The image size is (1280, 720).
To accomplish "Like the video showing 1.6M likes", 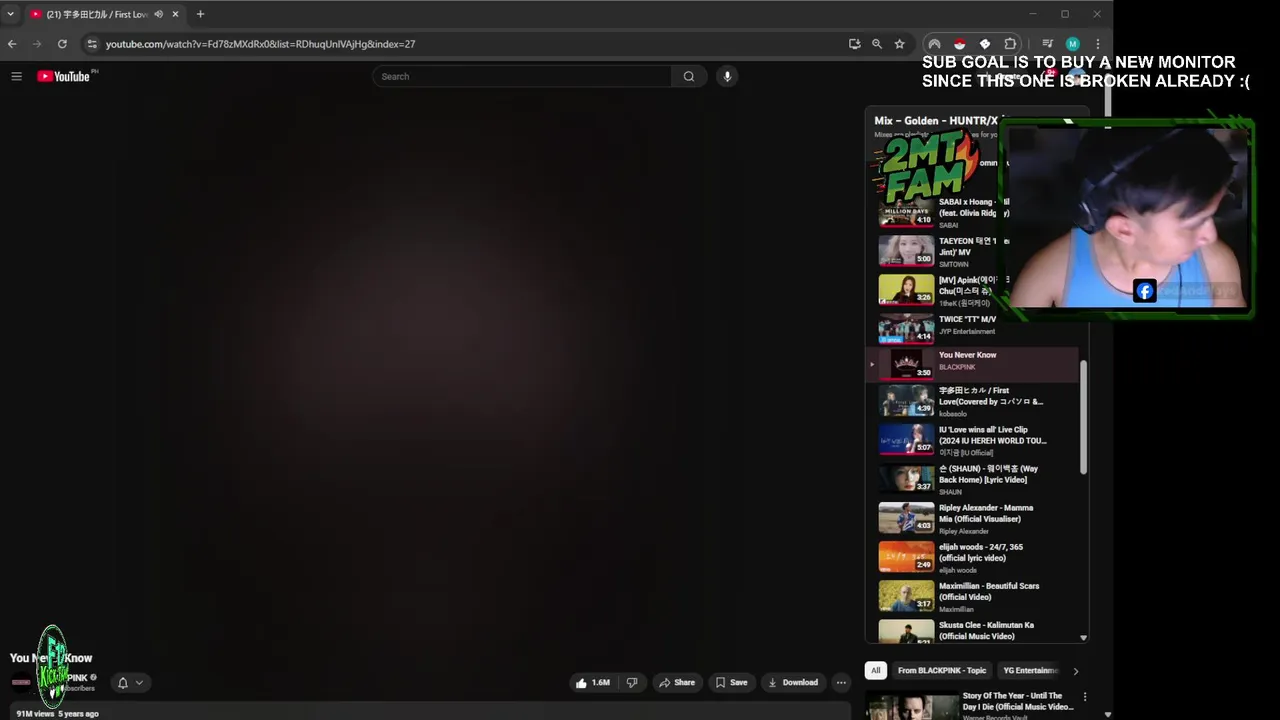I will point(592,683).
